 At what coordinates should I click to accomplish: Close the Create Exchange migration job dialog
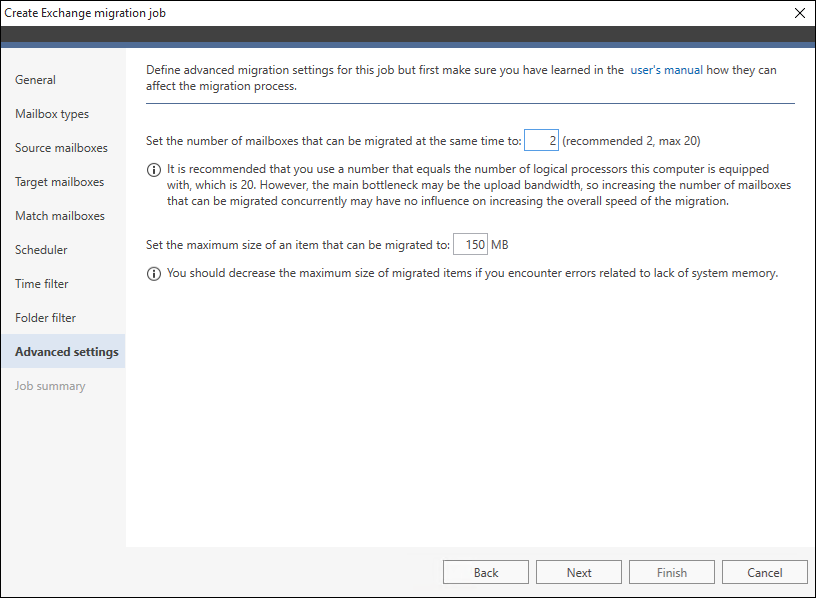(x=800, y=13)
